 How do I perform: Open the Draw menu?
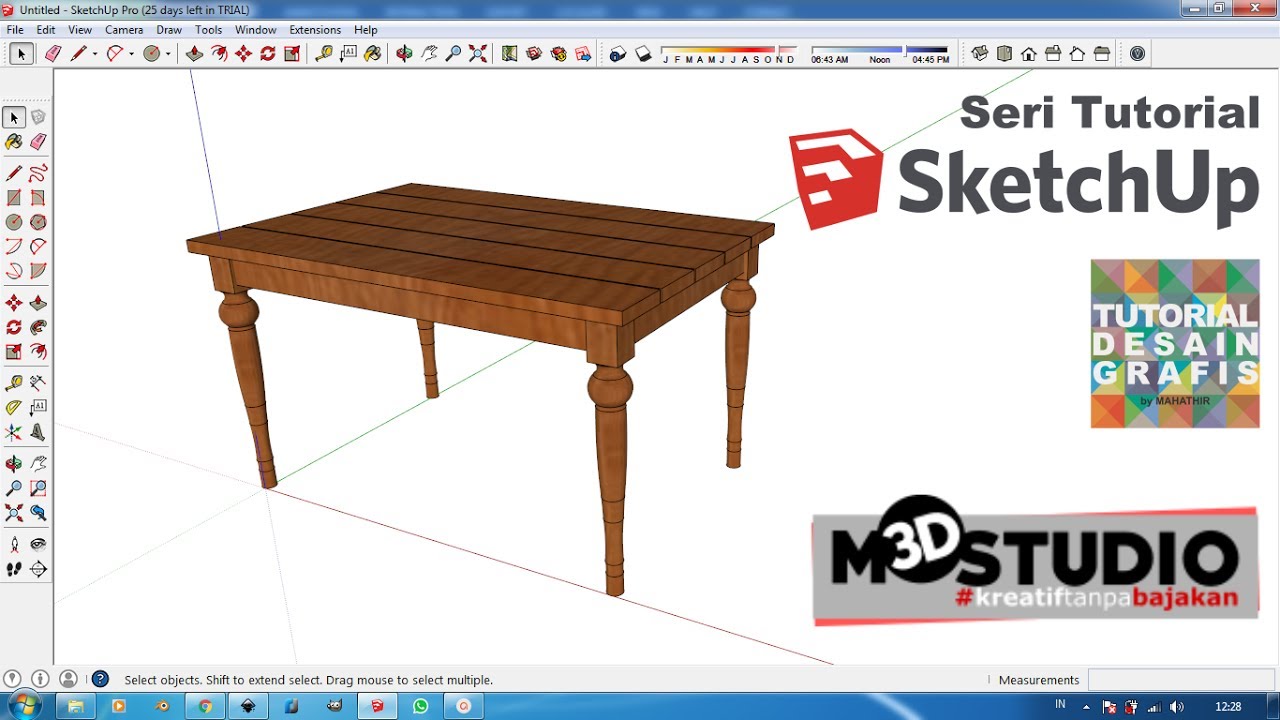[169, 30]
